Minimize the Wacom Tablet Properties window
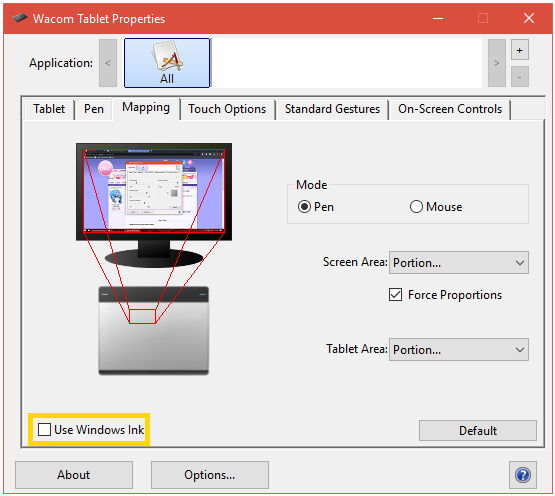This screenshot has height=496, width=555. [x=438, y=18]
